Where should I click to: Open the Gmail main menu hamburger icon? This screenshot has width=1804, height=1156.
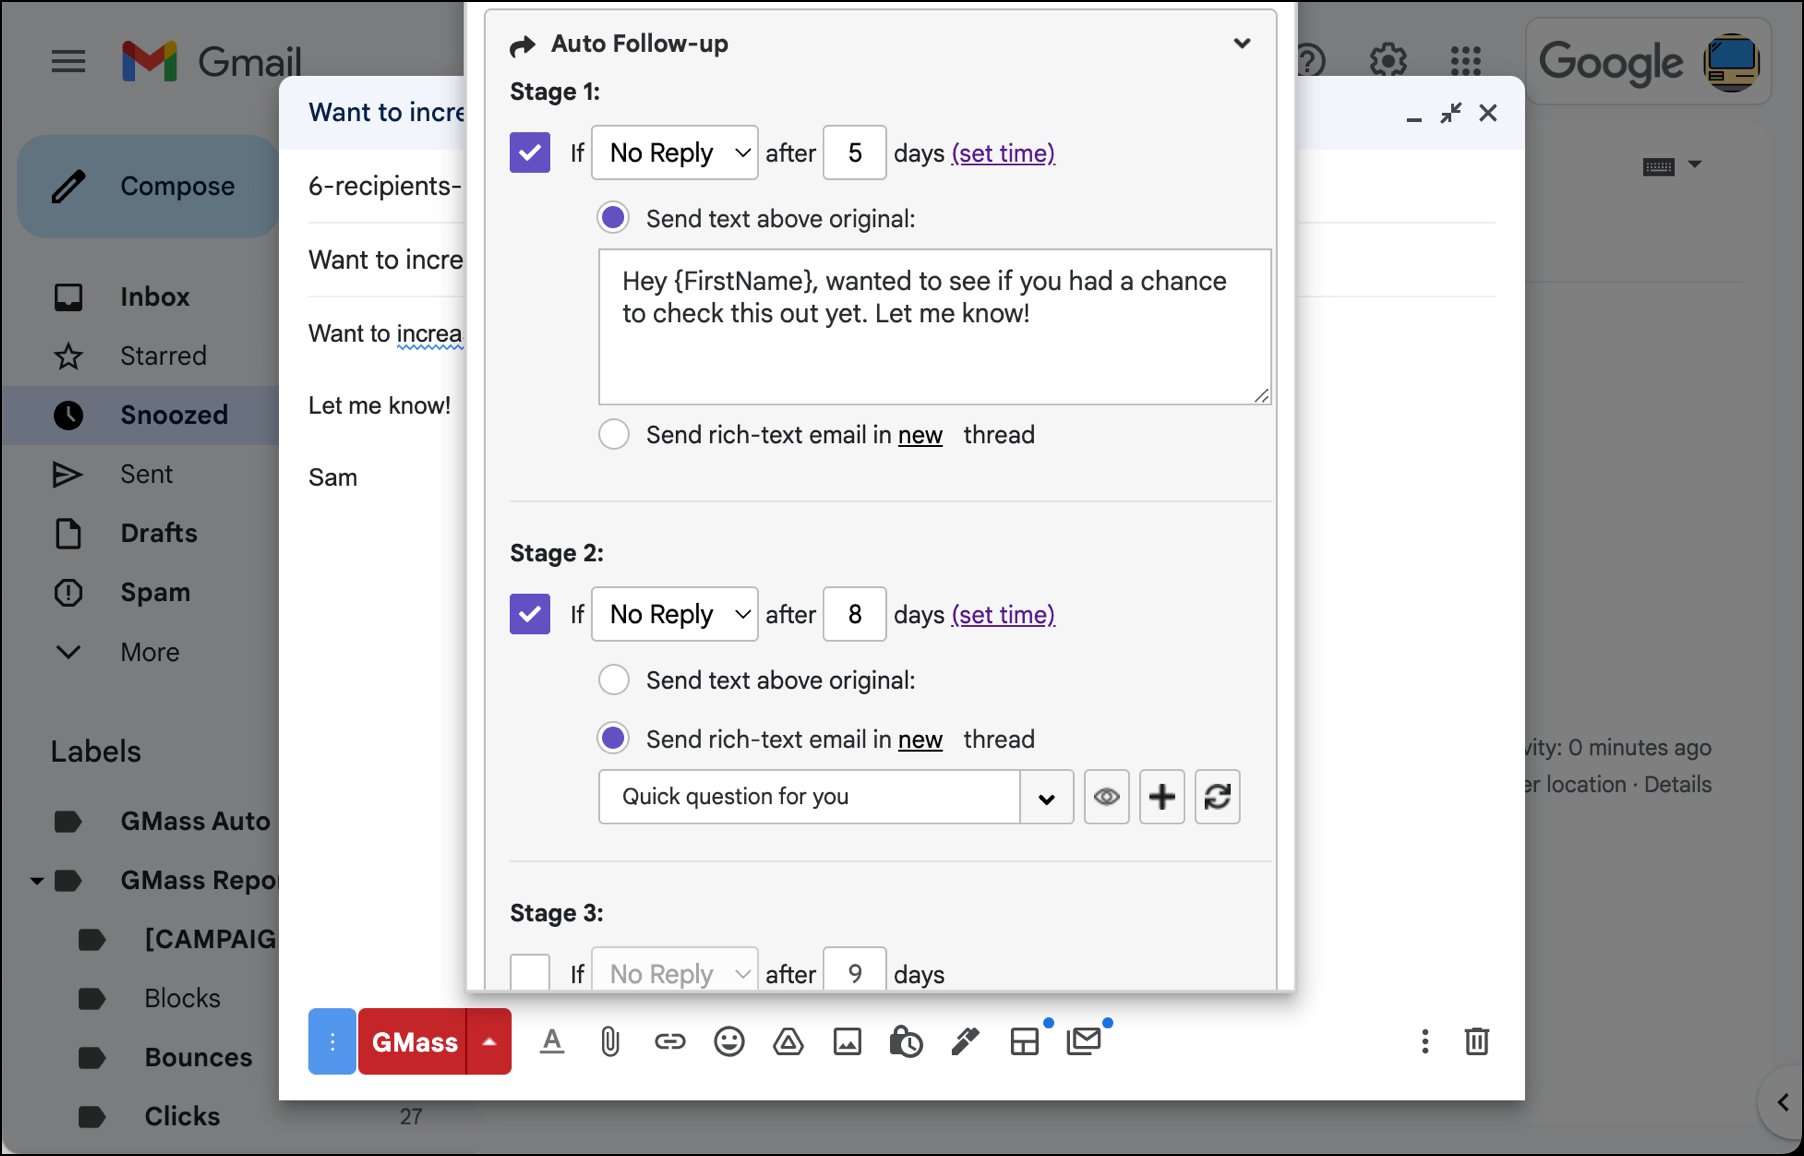point(68,62)
